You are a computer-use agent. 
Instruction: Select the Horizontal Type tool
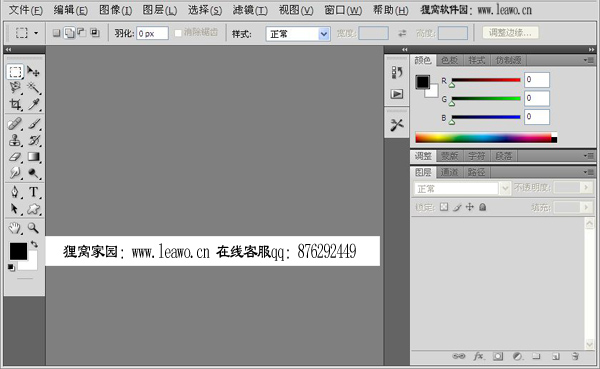pos(34,192)
